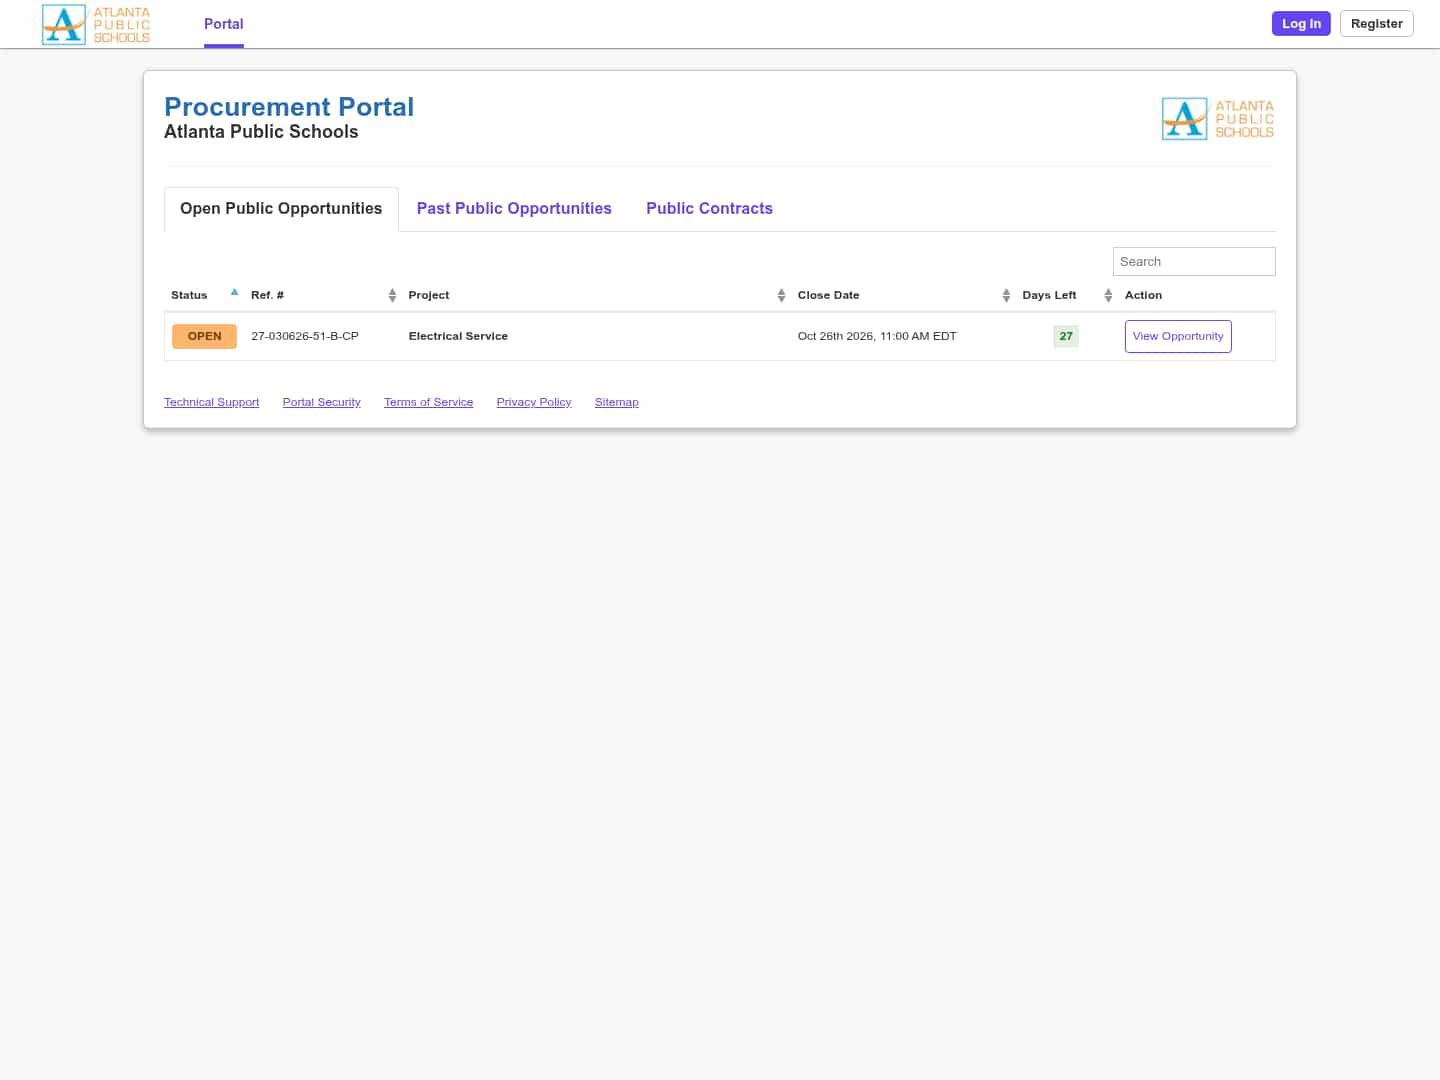Click the Electrical Service project name
This screenshot has height=1080, width=1440.
(458, 336)
